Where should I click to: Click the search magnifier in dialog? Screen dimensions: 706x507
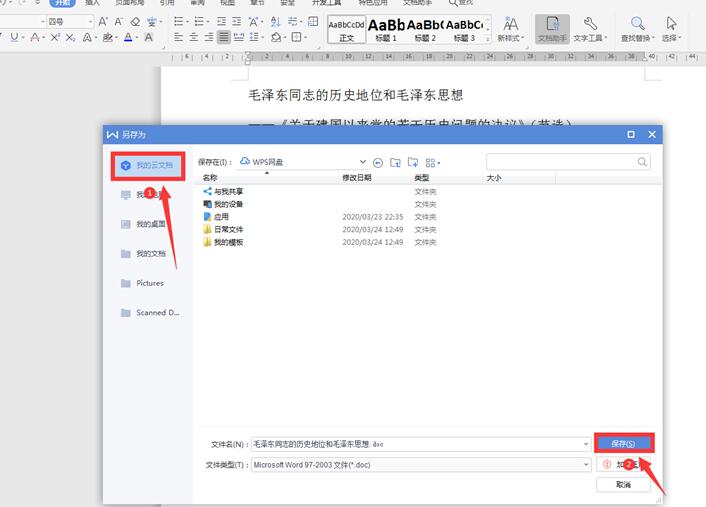click(642, 161)
